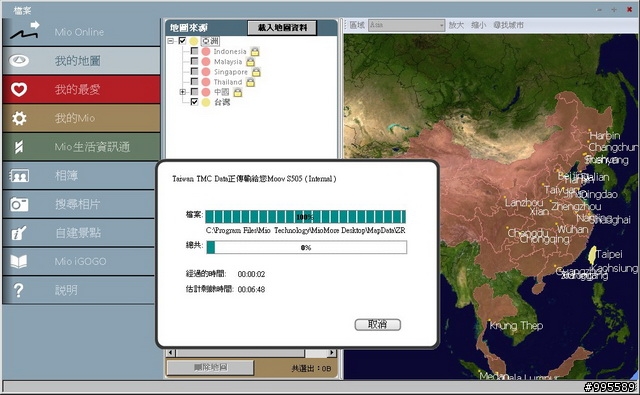Image resolution: width=640 pixels, height=395 pixels.
Task: Click the camera icon for 搜尋相片
Action: pos(19,204)
